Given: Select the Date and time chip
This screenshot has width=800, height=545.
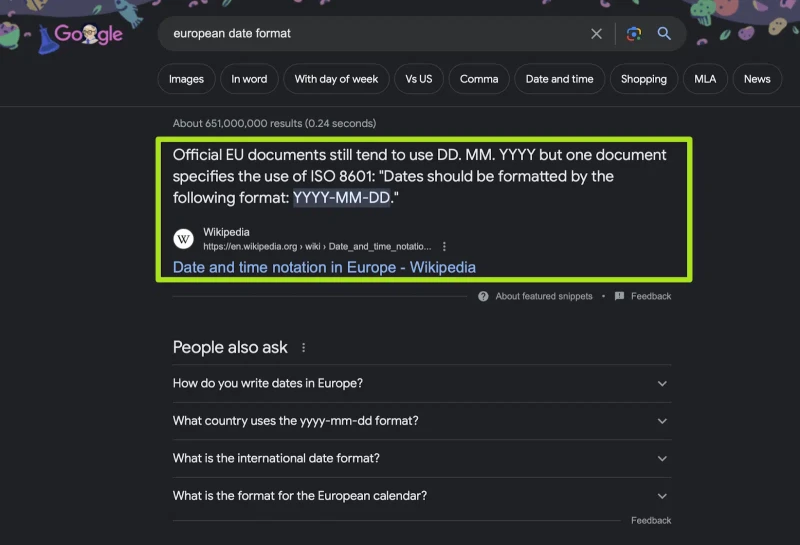Looking at the screenshot, I should point(559,79).
